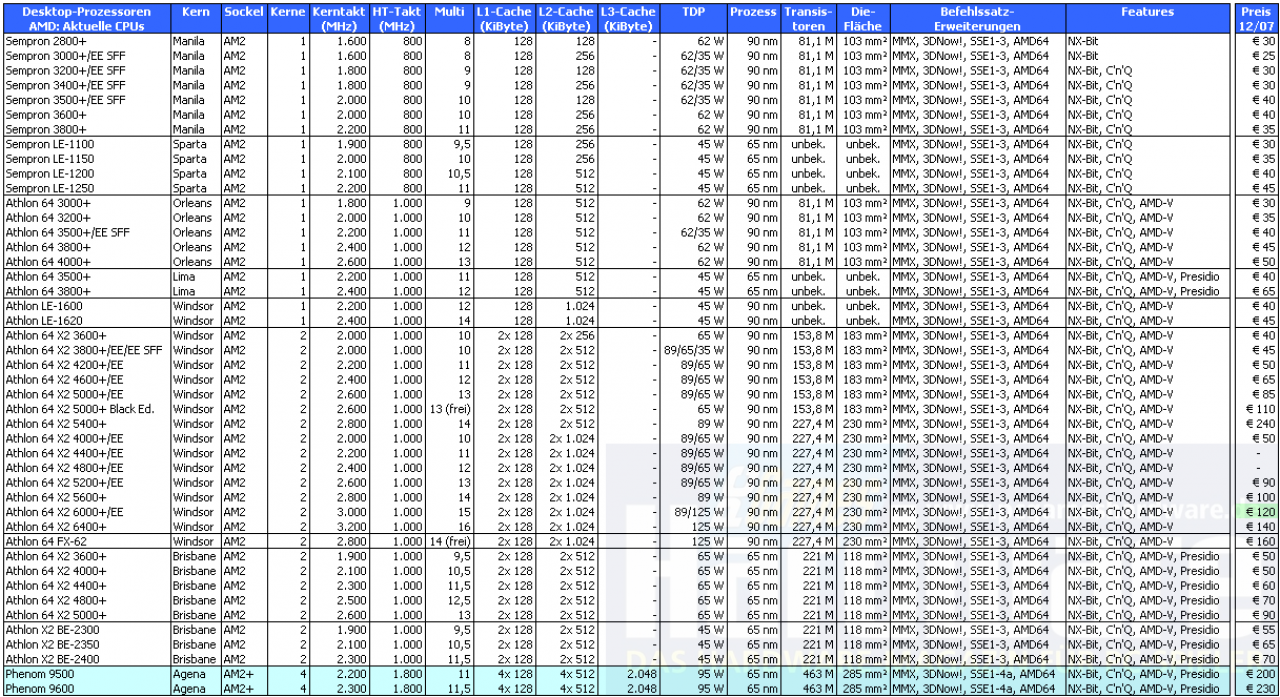Click the '463 M' transistor cell in Phenom 9500 row
The width and height of the screenshot is (1280, 697).
coord(817,675)
